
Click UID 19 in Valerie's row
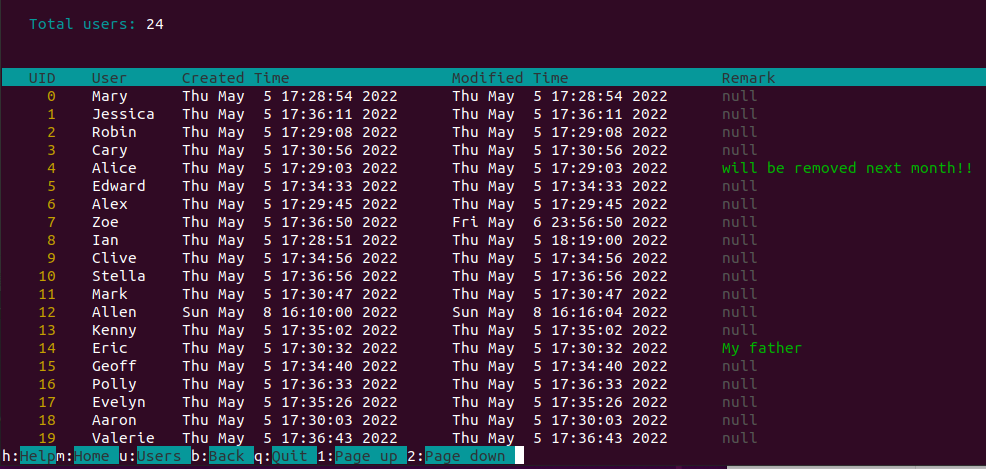47,438
